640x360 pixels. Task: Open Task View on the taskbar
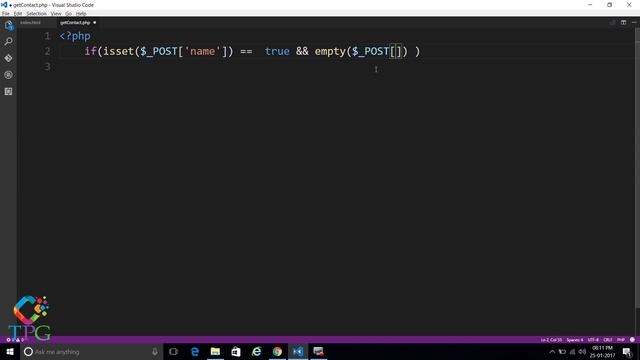click(x=173, y=351)
